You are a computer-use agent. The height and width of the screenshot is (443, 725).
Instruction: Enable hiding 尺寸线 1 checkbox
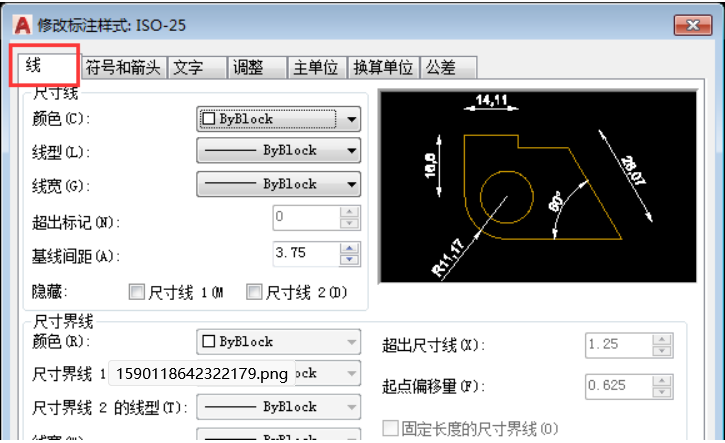coord(137,292)
